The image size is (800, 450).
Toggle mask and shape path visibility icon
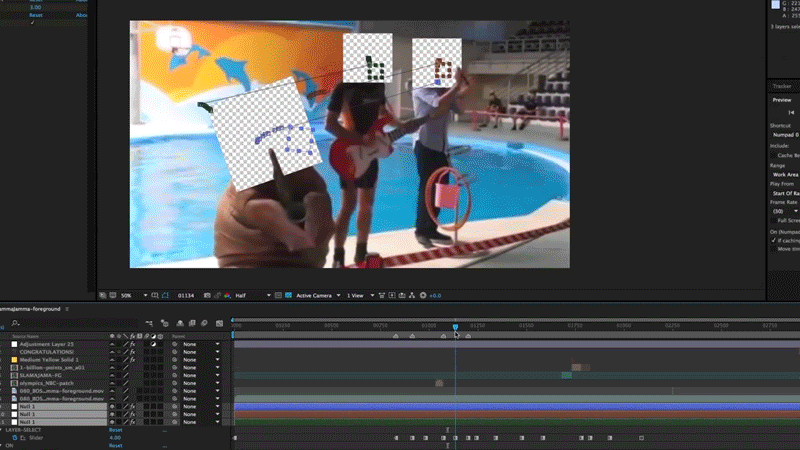(x=165, y=295)
